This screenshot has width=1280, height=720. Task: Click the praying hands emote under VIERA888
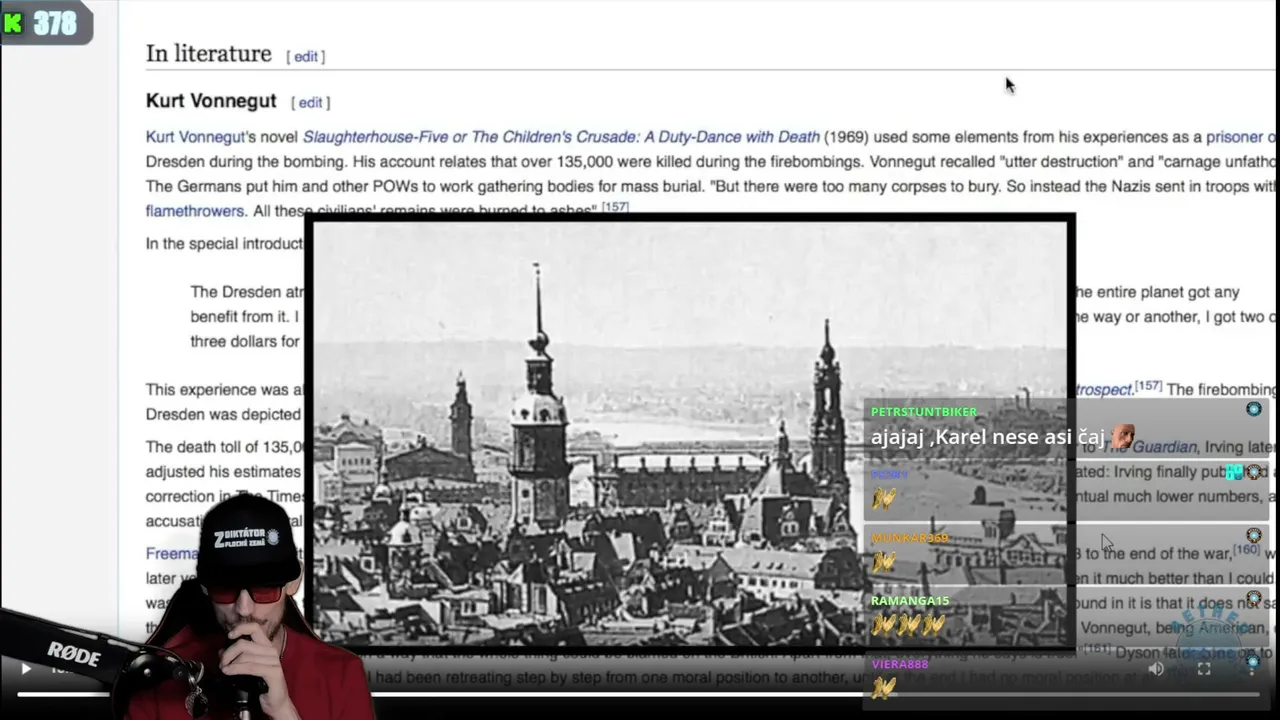point(883,688)
